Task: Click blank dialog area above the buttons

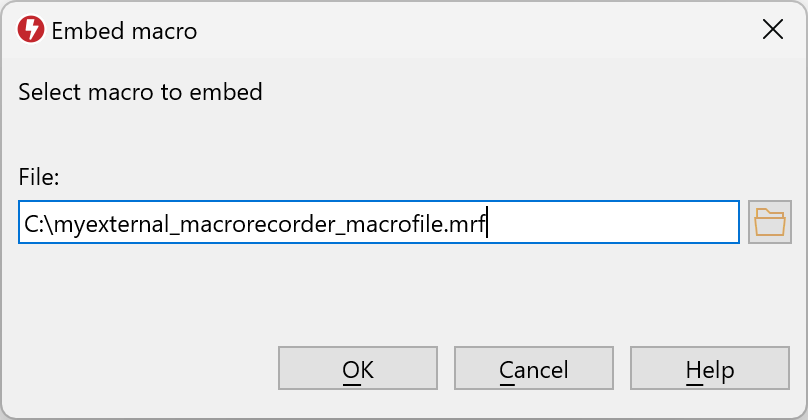Action: (x=400, y=295)
